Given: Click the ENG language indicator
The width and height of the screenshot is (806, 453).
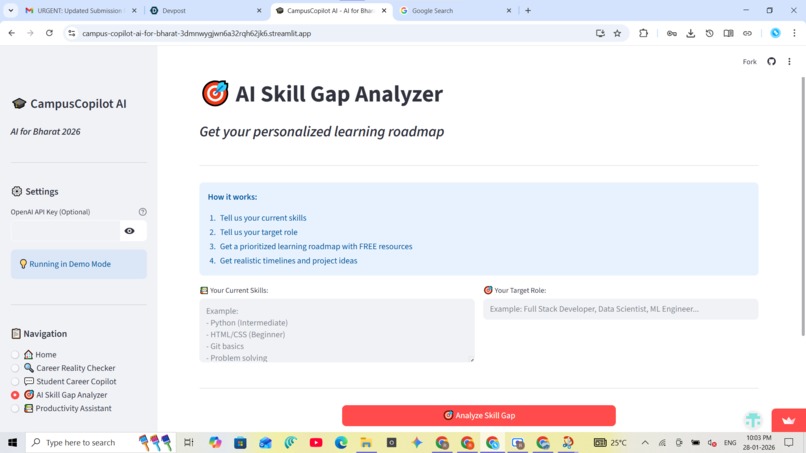Looking at the screenshot, I should [x=730, y=443].
